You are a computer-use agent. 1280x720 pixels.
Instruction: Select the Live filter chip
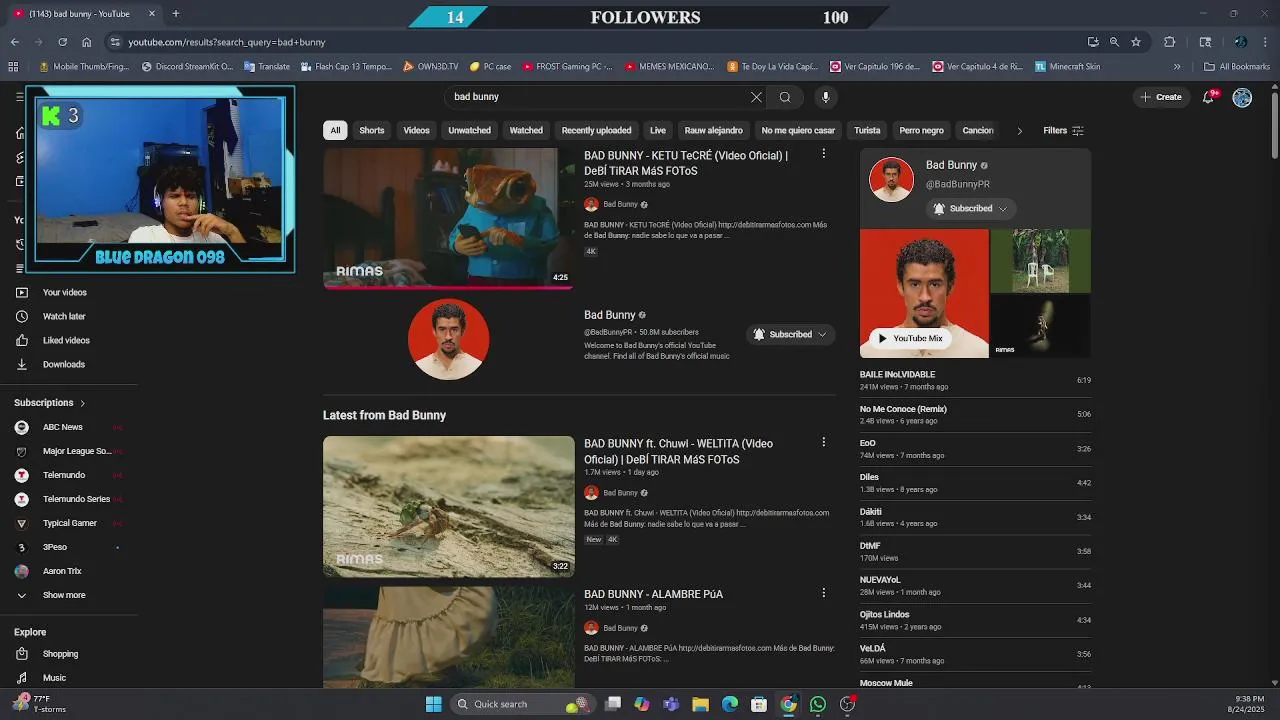point(657,130)
